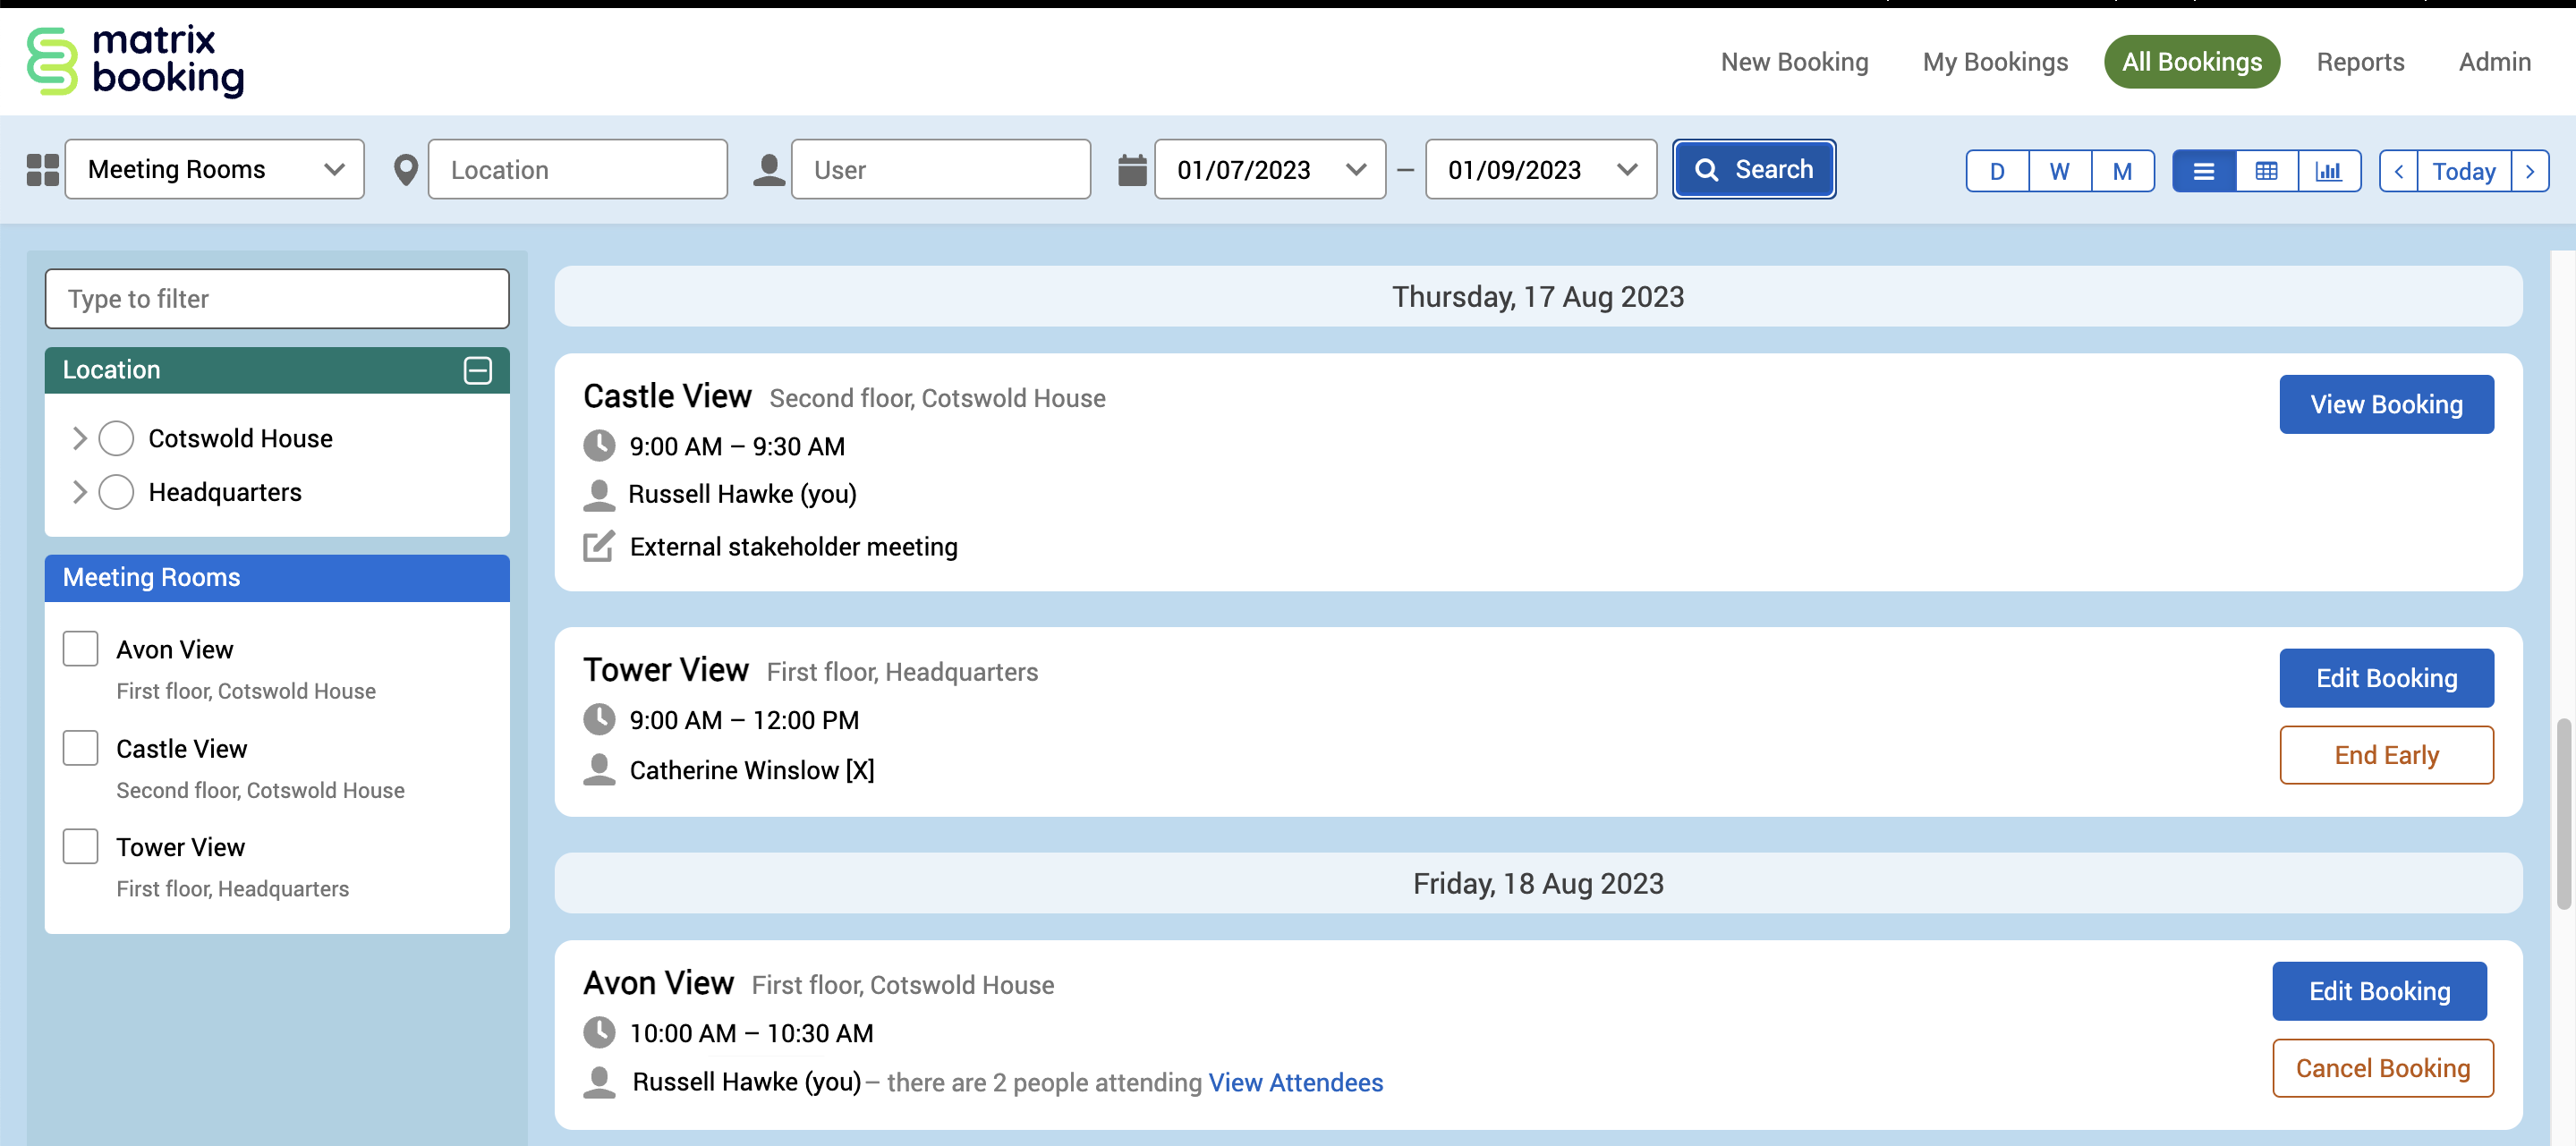Screen dimensions: 2576x1146
Task: Click the Matrix Booking logo
Action: pos(135,61)
